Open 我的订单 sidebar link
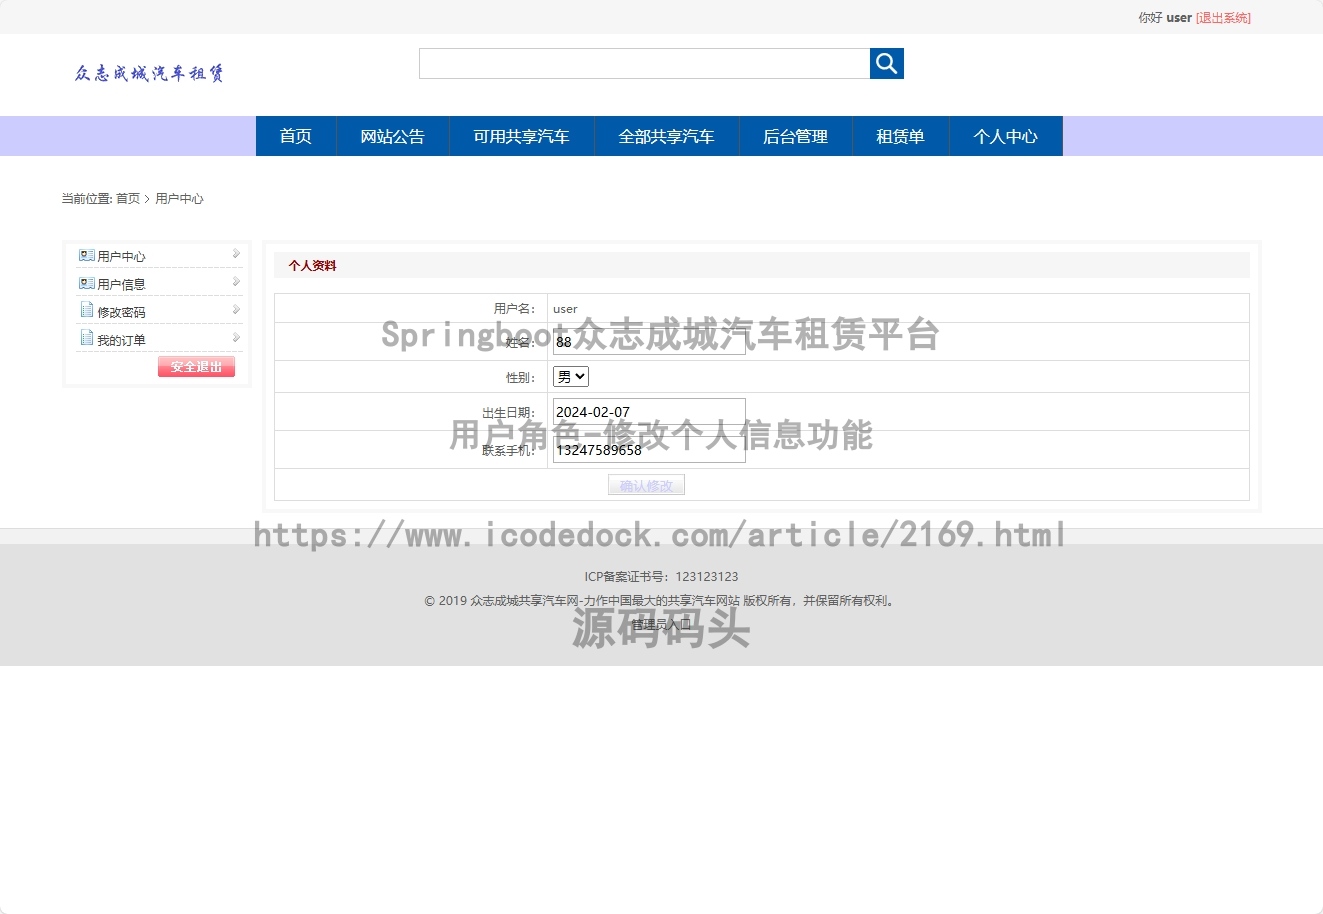Image resolution: width=1323 pixels, height=914 pixels. coord(121,341)
